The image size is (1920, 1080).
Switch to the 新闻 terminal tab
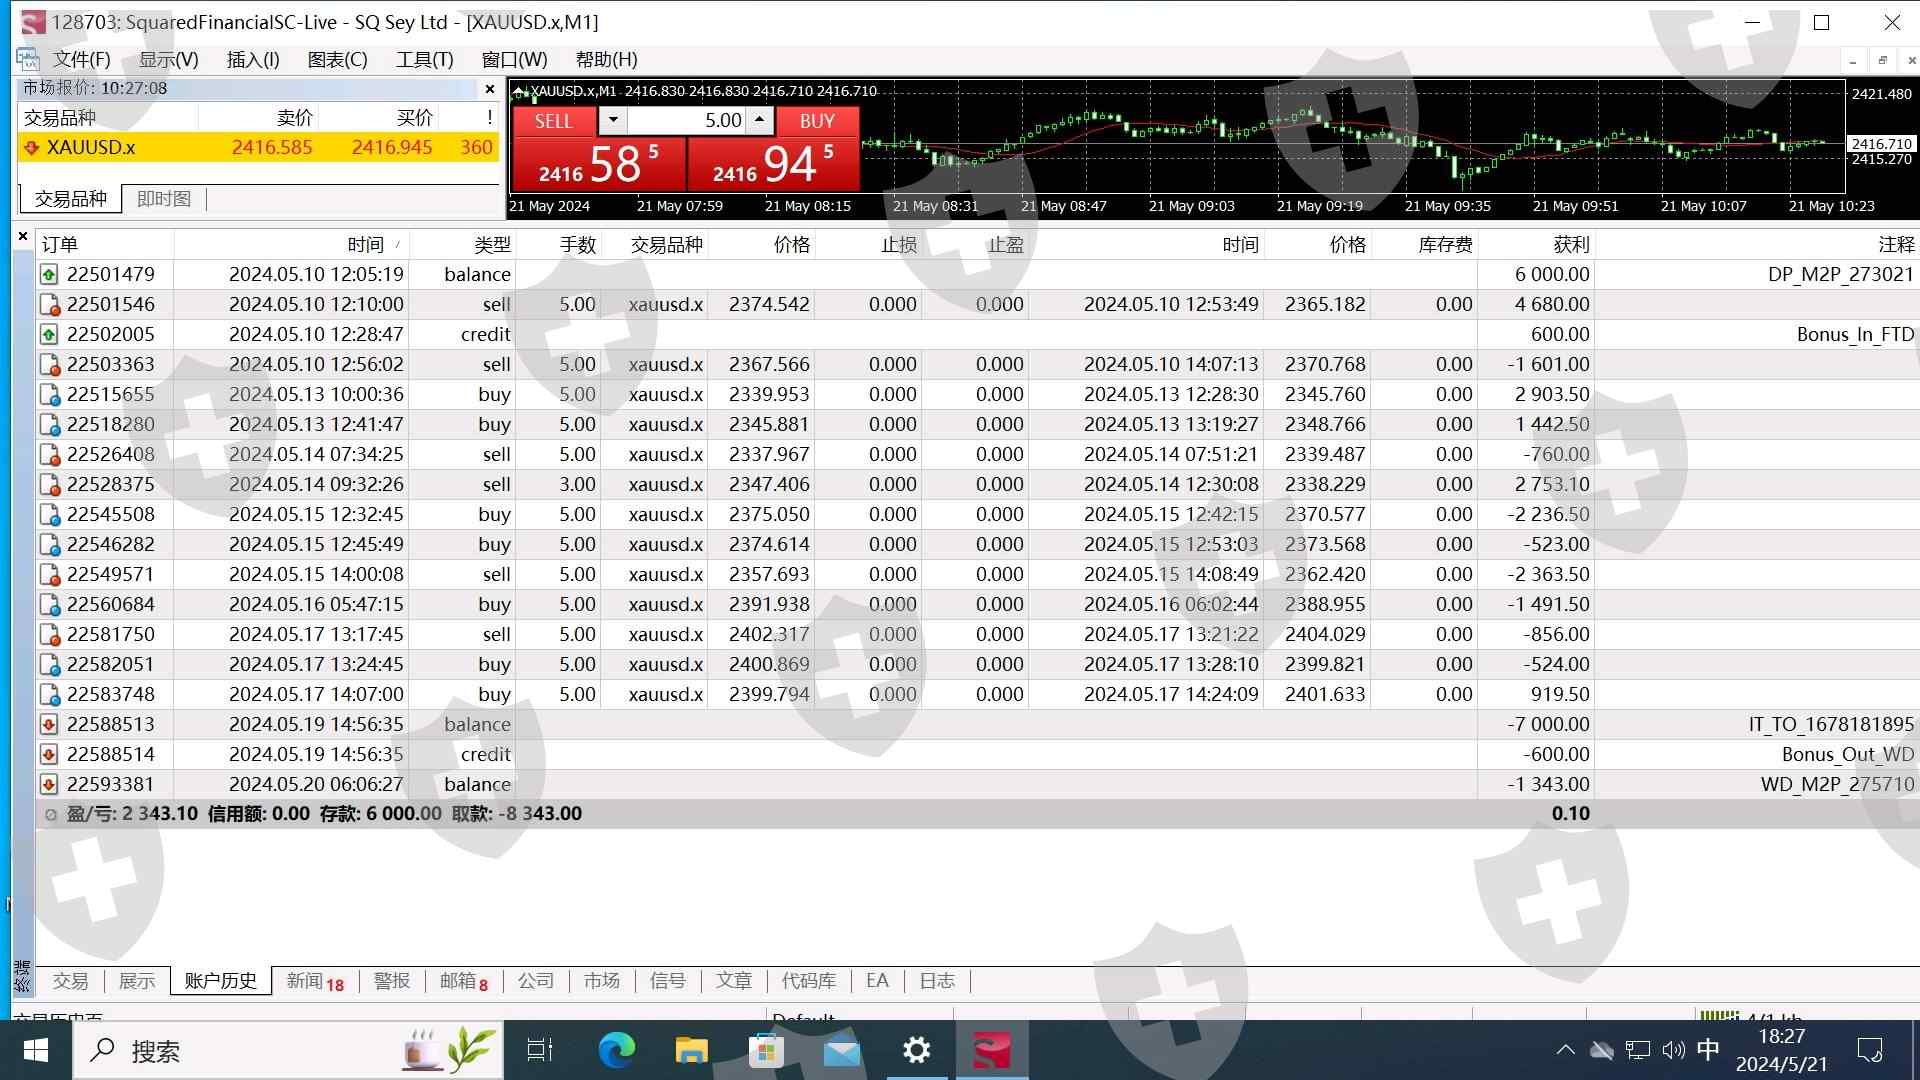click(x=314, y=981)
